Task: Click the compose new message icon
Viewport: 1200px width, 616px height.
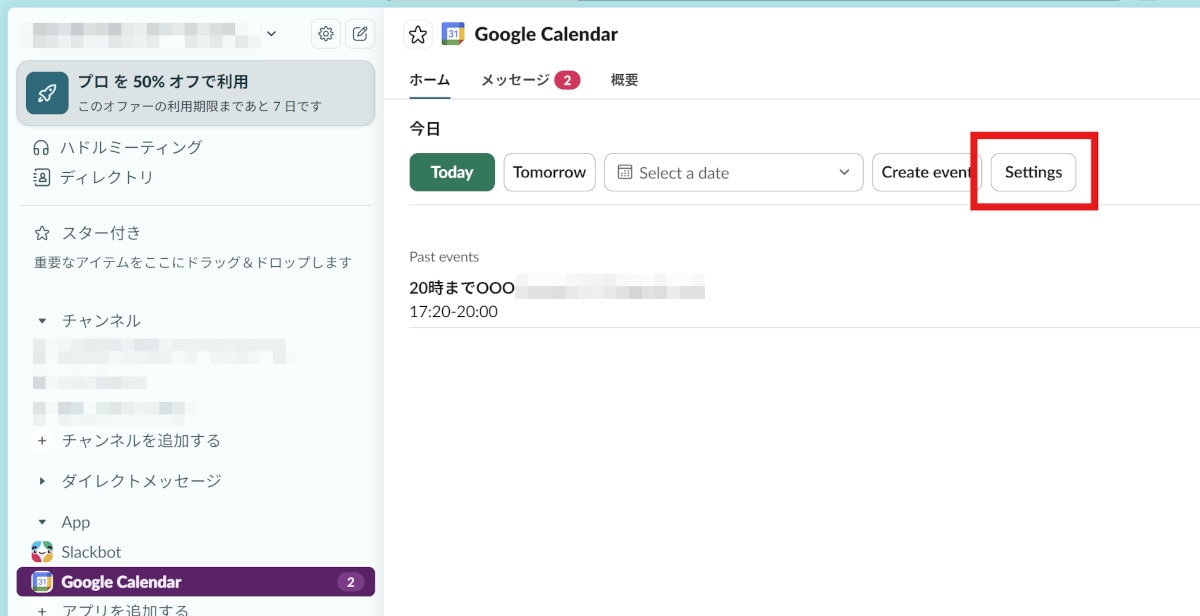Action: (x=360, y=34)
